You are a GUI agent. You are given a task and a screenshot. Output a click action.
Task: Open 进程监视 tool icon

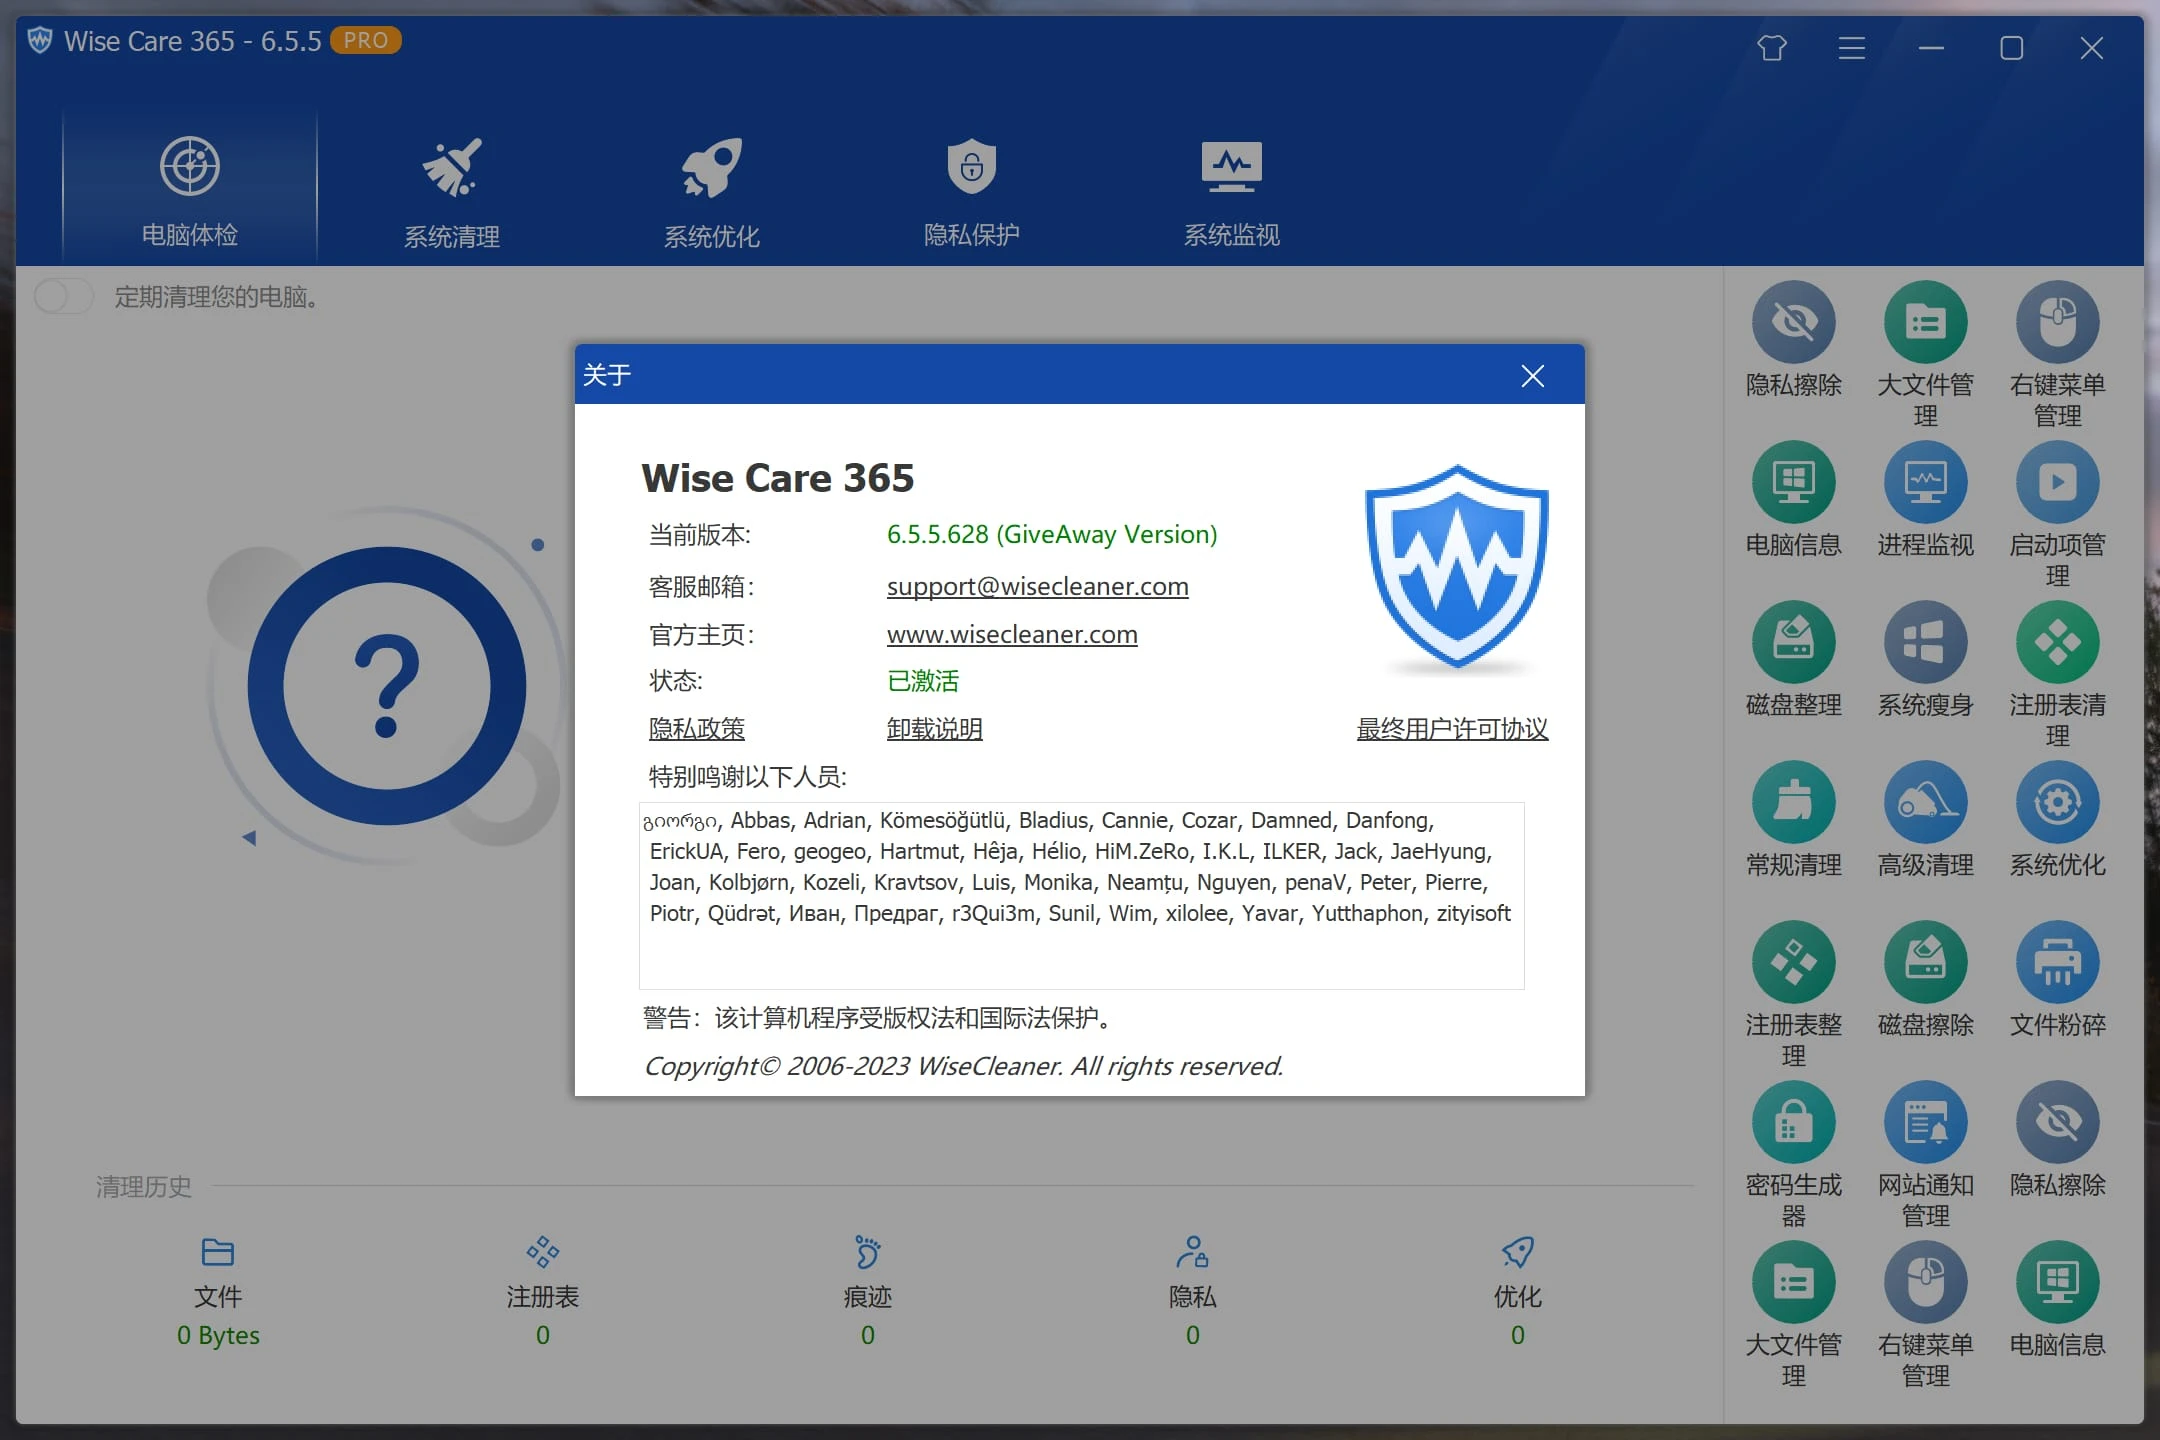click(1925, 482)
